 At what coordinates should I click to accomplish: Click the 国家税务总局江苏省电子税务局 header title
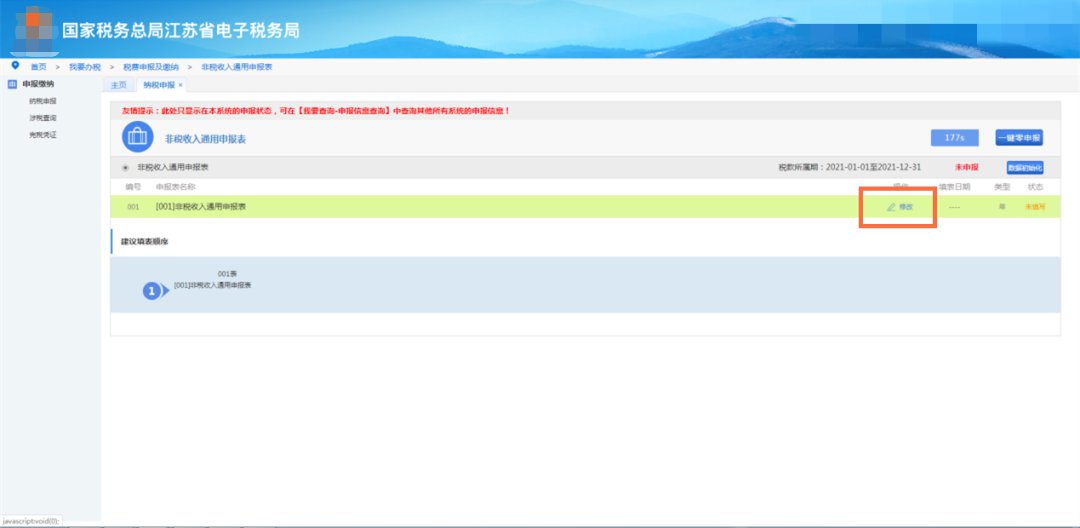coord(180,31)
